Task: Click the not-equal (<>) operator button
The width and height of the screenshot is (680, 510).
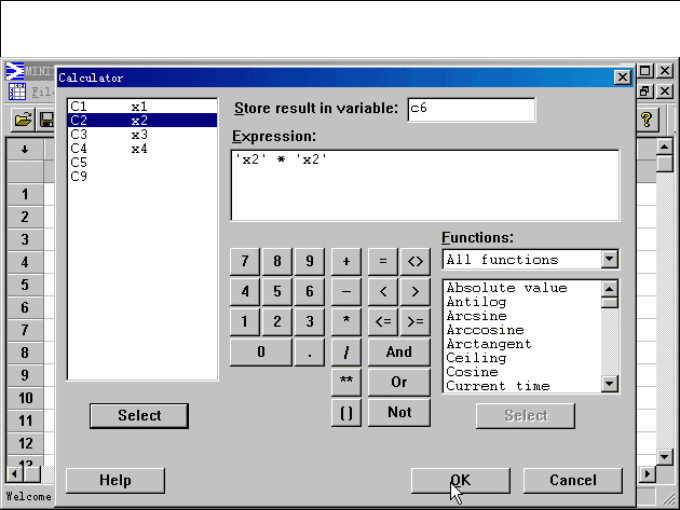Action: click(x=414, y=261)
